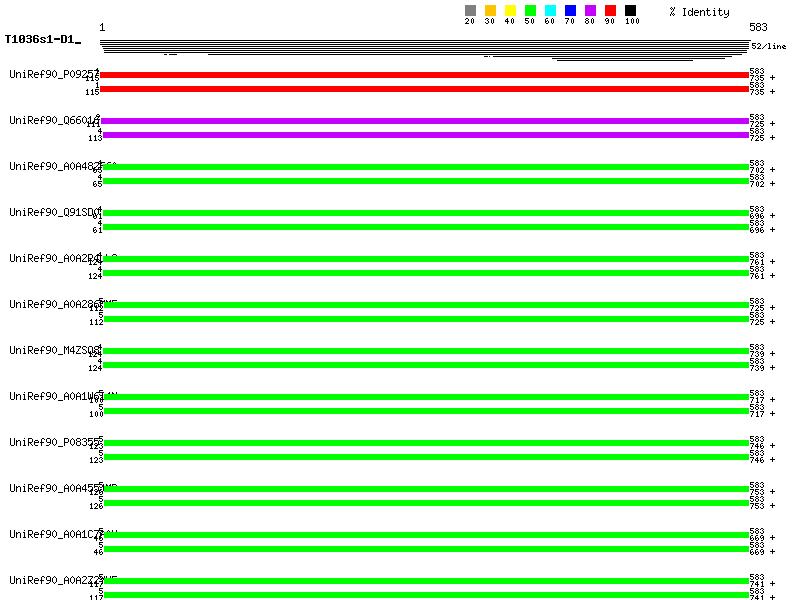The height and width of the screenshot is (600, 800).
Task: Click the cyan 60% identity swatch
Action: pos(550,11)
